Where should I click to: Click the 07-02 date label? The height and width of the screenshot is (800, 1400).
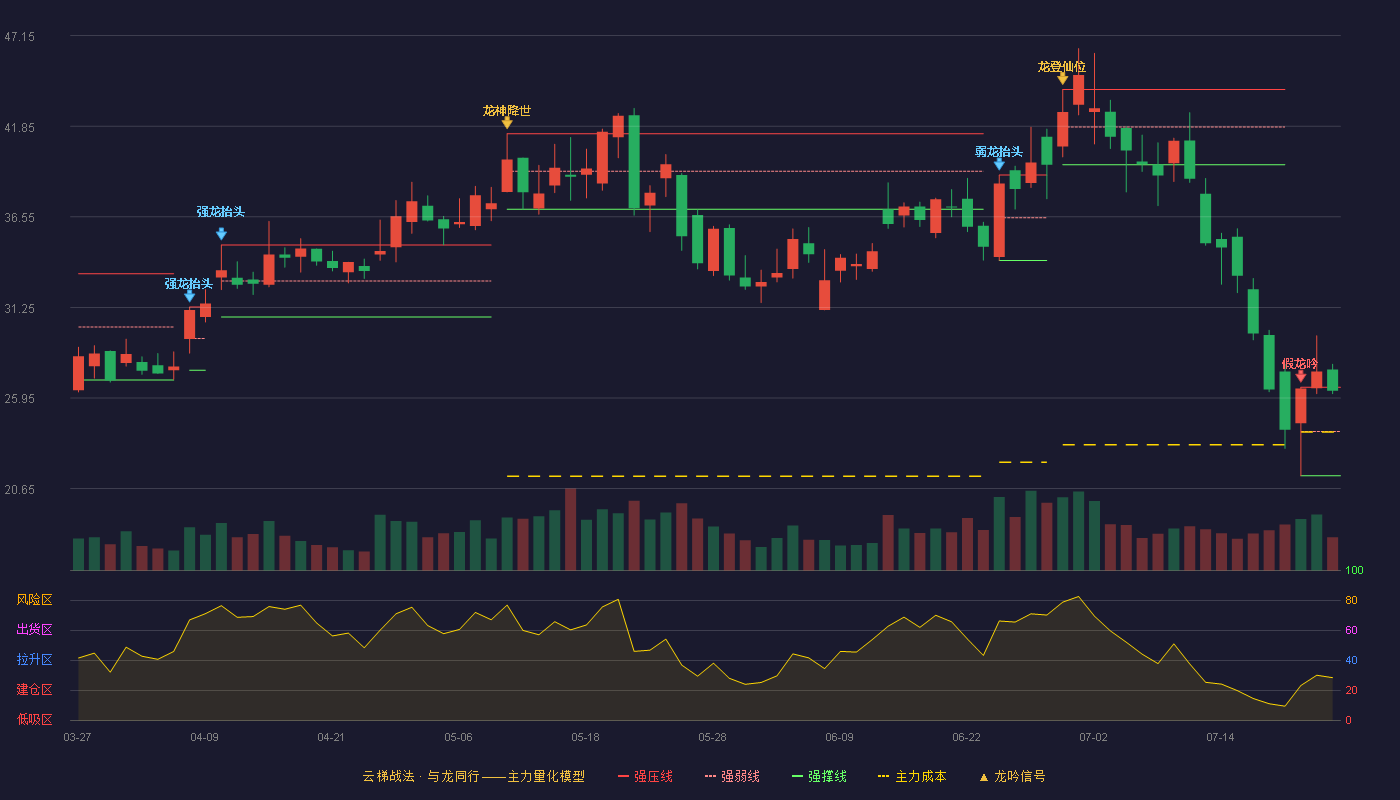point(1093,737)
